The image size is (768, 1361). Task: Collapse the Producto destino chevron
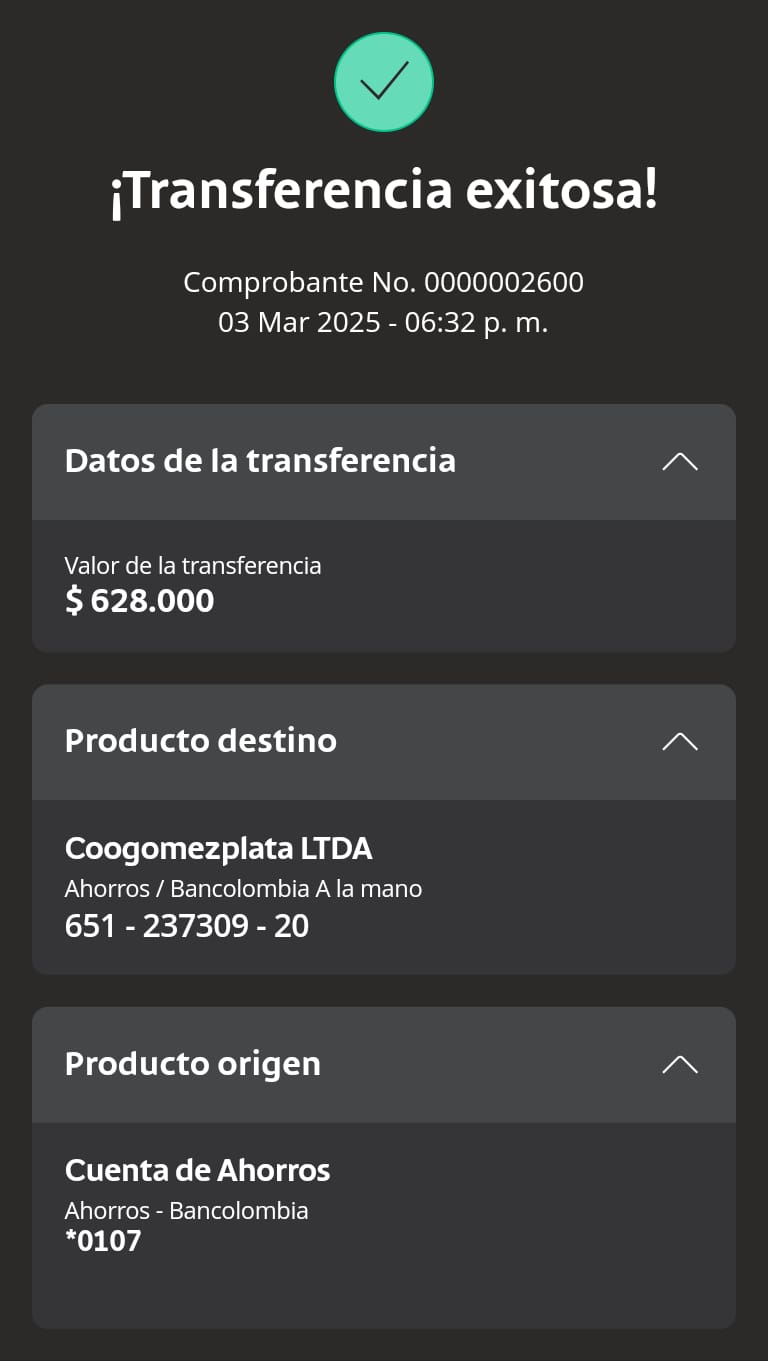tap(680, 741)
